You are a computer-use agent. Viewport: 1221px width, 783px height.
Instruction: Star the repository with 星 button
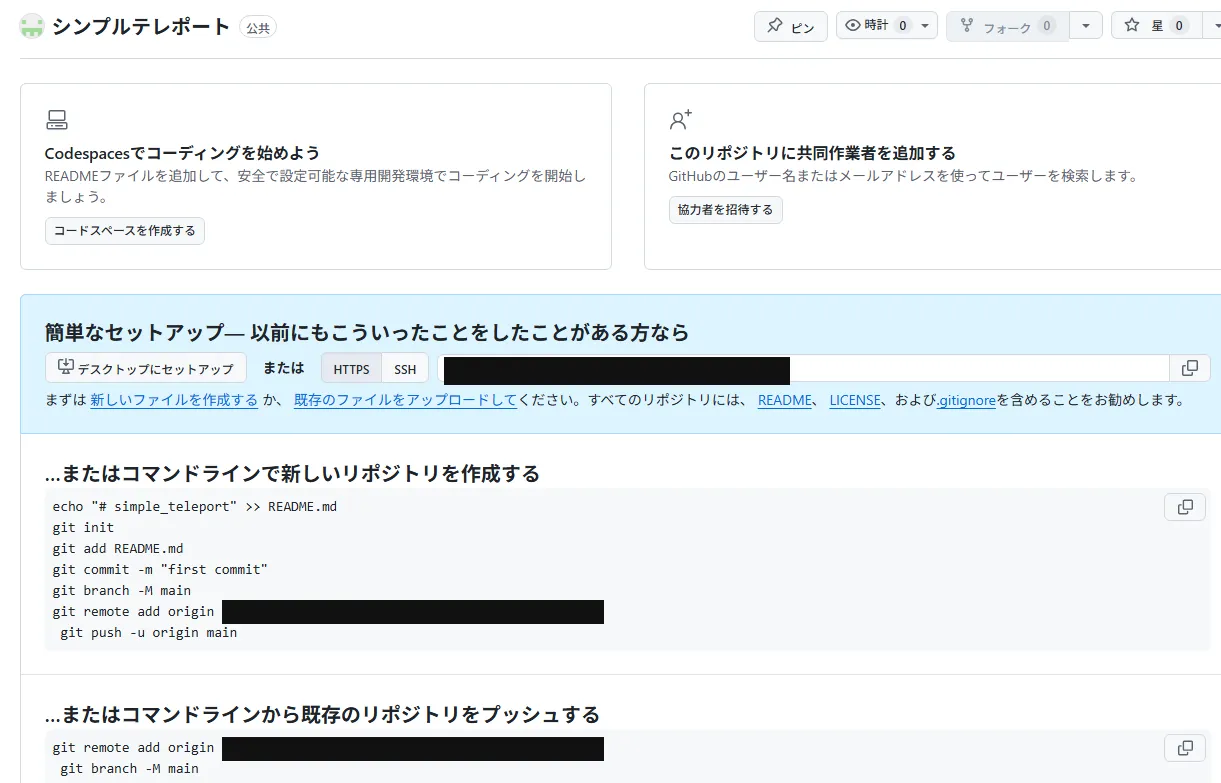(1156, 25)
